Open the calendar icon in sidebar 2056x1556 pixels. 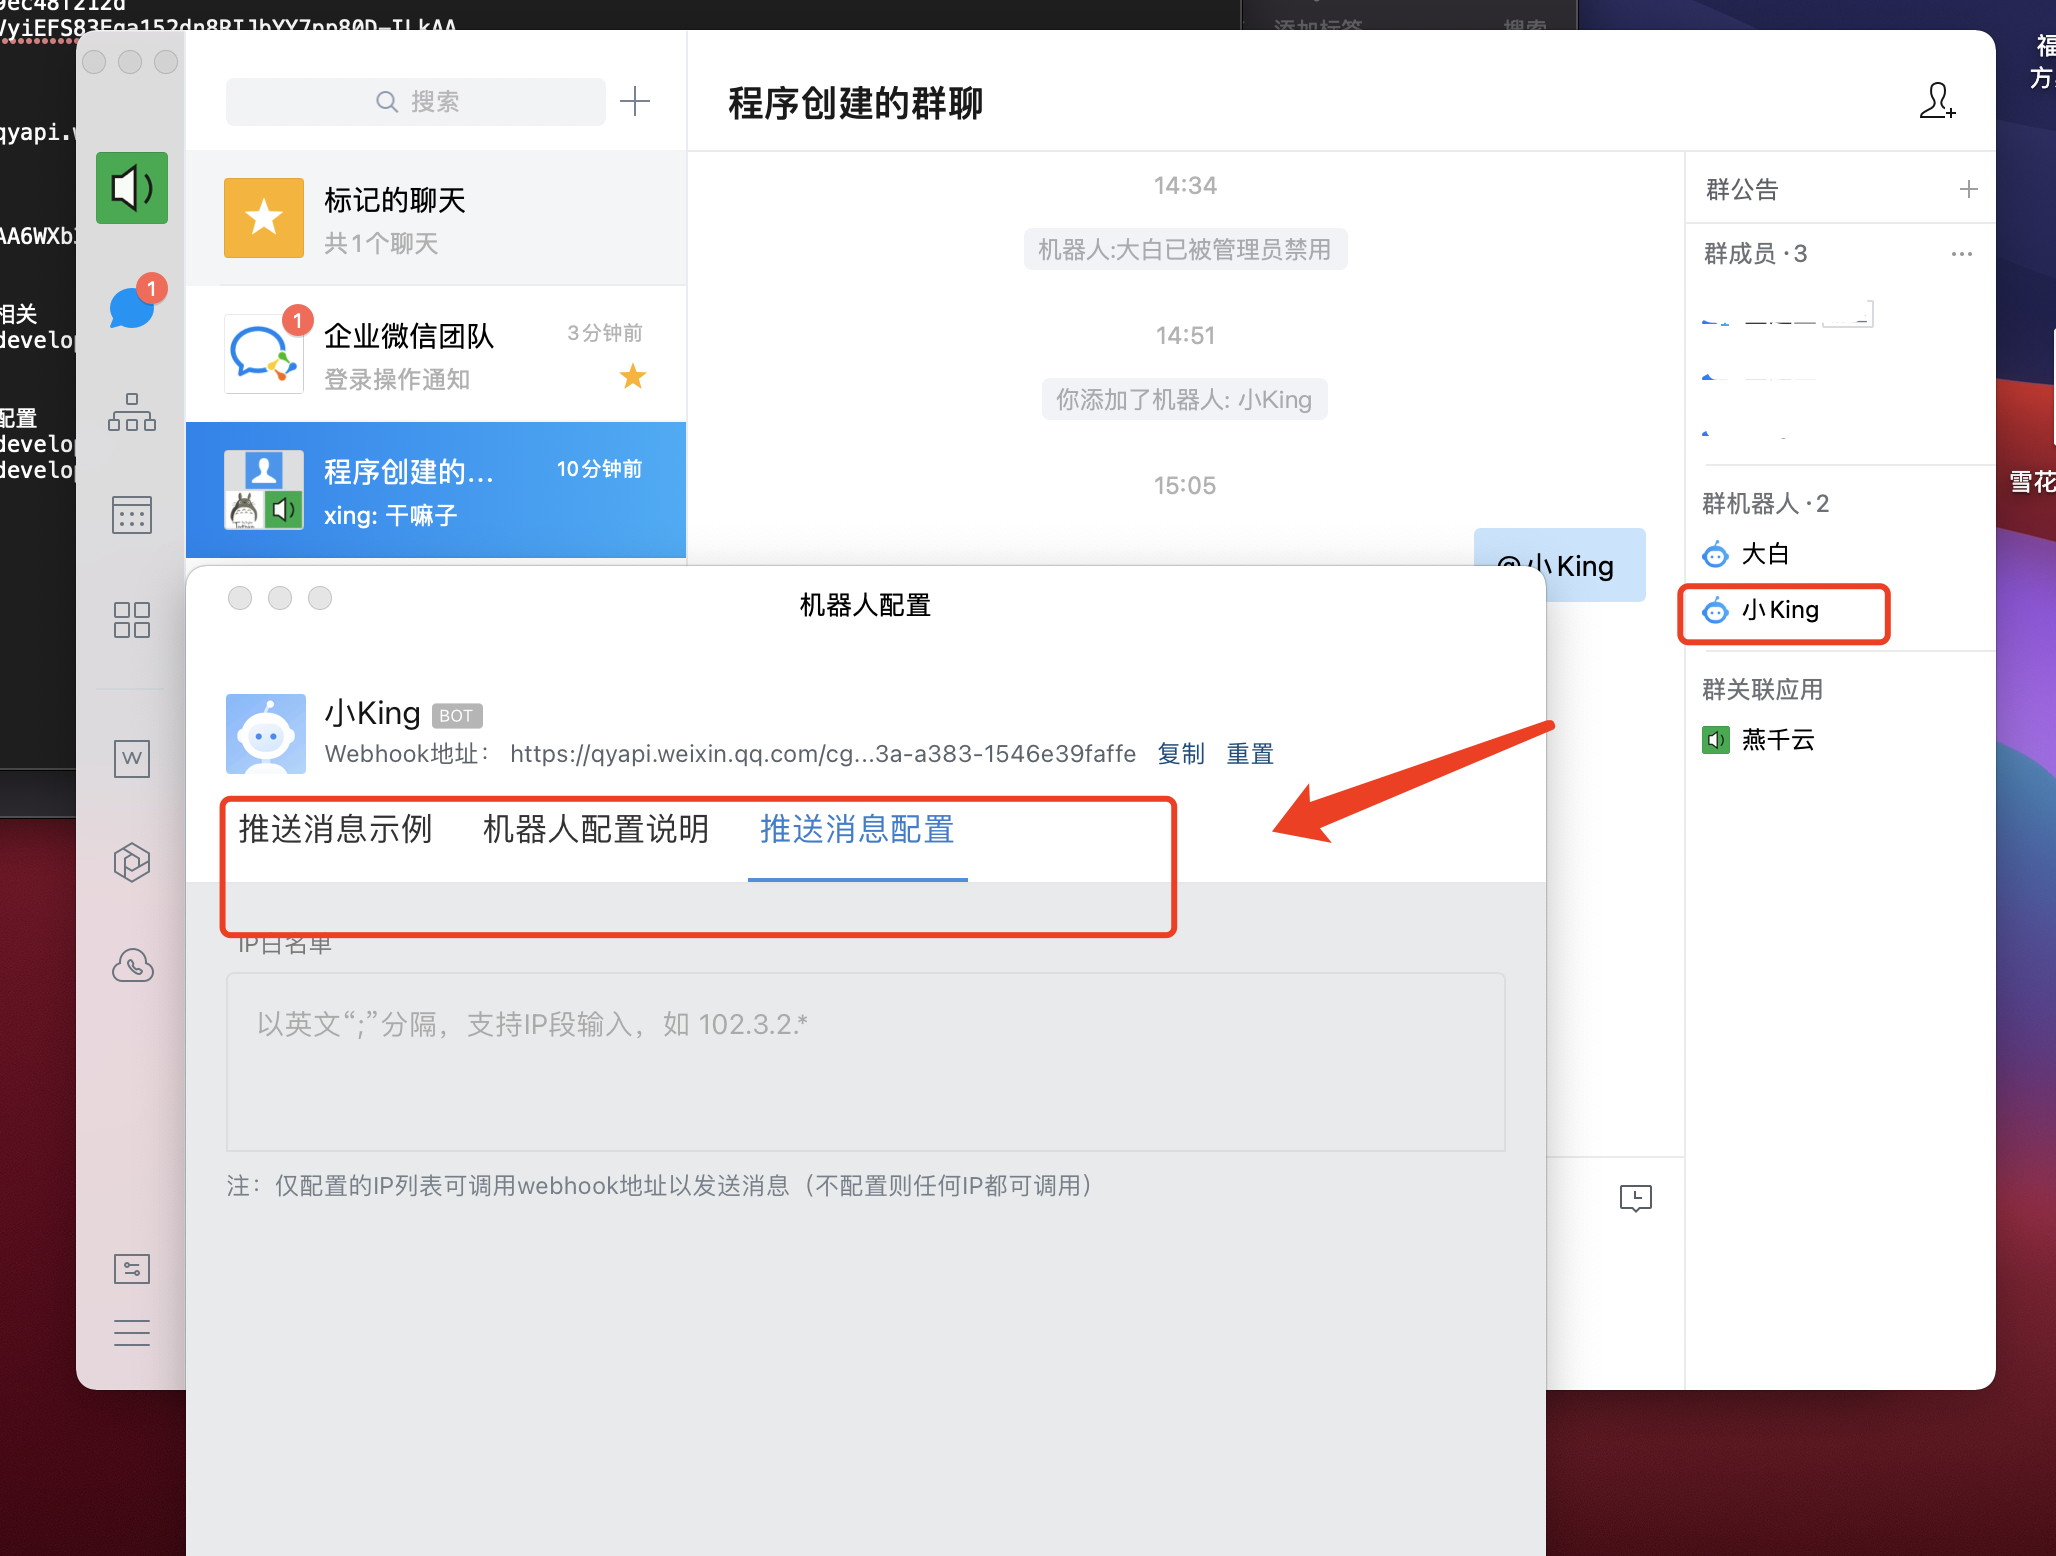(131, 515)
